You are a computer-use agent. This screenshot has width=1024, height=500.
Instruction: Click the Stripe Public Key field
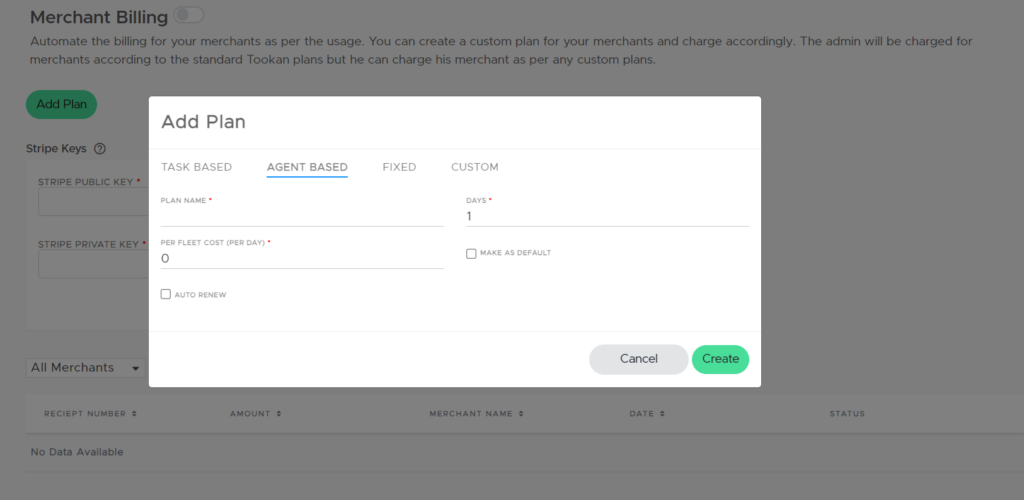93,202
